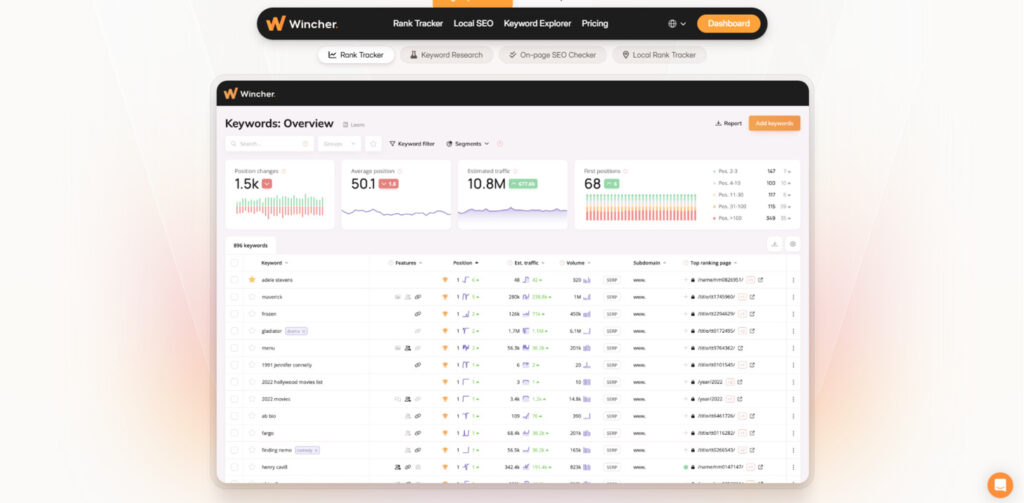
Task: Open the Rank Tracker nav menu item
Action: click(x=418, y=24)
